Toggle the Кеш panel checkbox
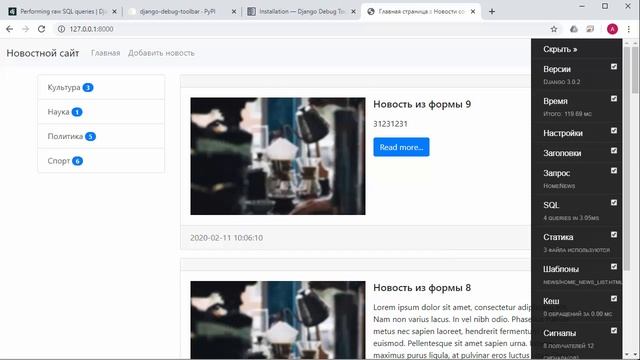This screenshot has width=640, height=360. pos(614,299)
